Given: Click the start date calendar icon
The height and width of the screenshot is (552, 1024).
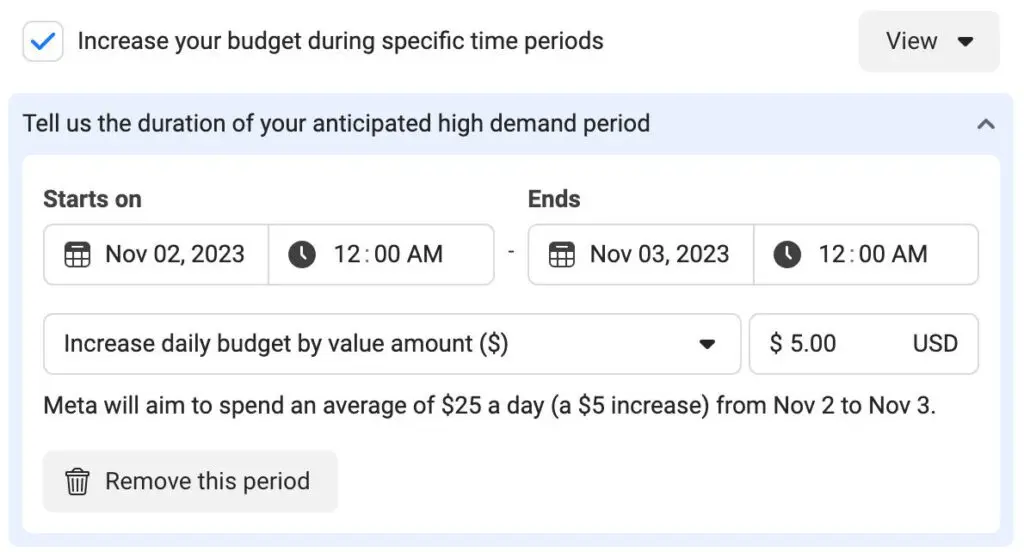Looking at the screenshot, I should (x=77, y=255).
